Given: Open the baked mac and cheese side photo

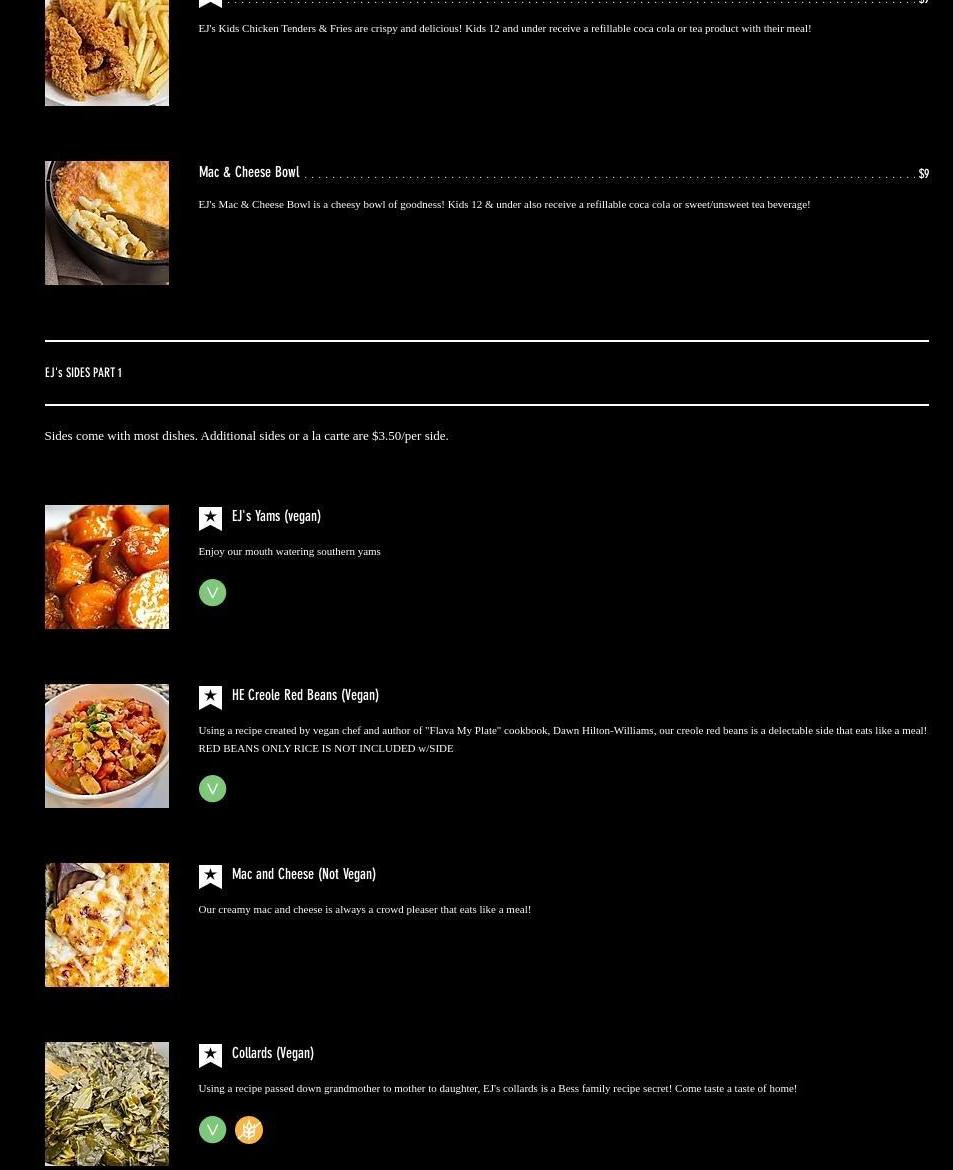Looking at the screenshot, I should pyautogui.click(x=107, y=925).
